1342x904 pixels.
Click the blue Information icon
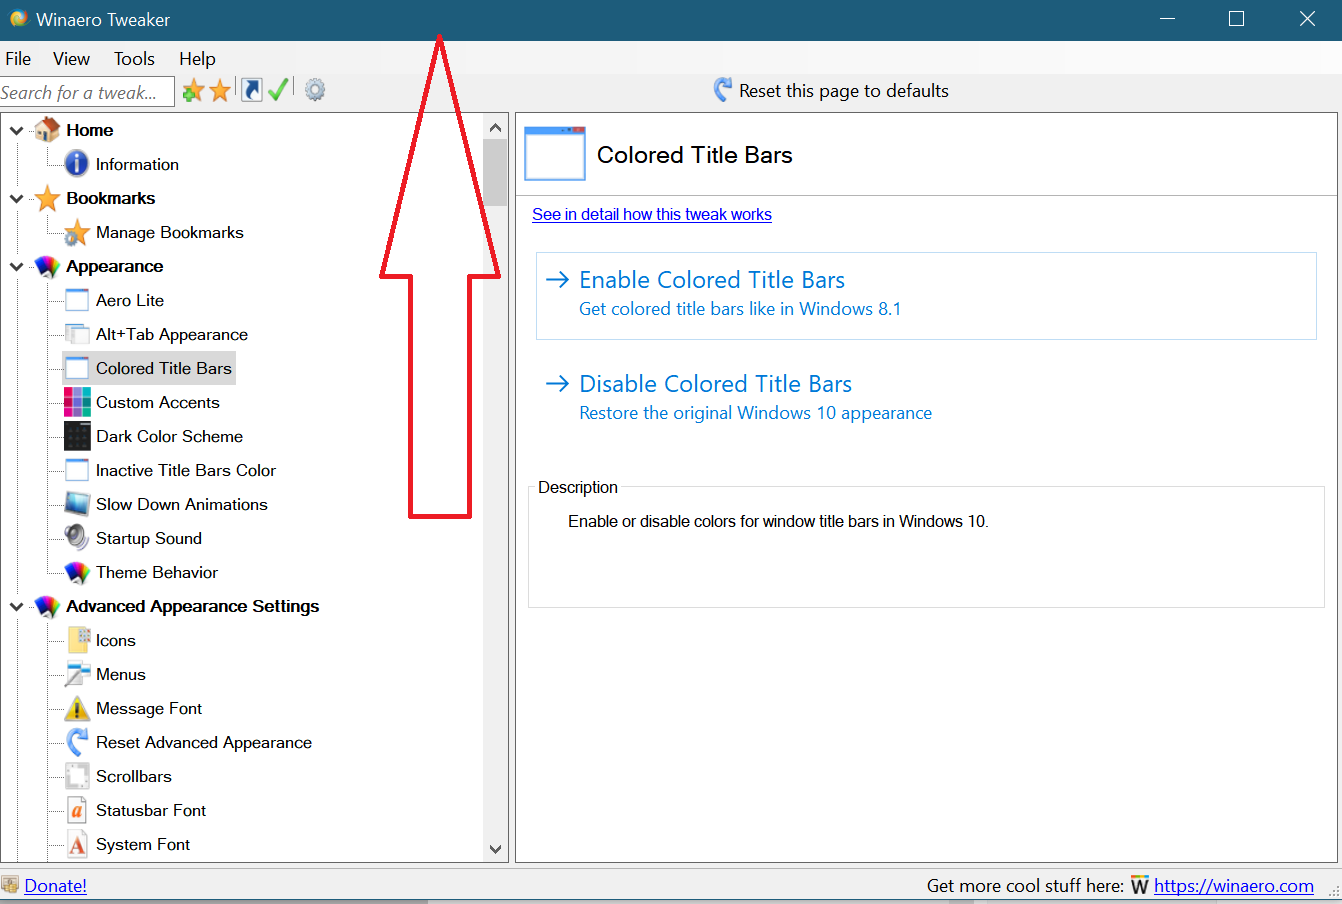tap(77, 164)
